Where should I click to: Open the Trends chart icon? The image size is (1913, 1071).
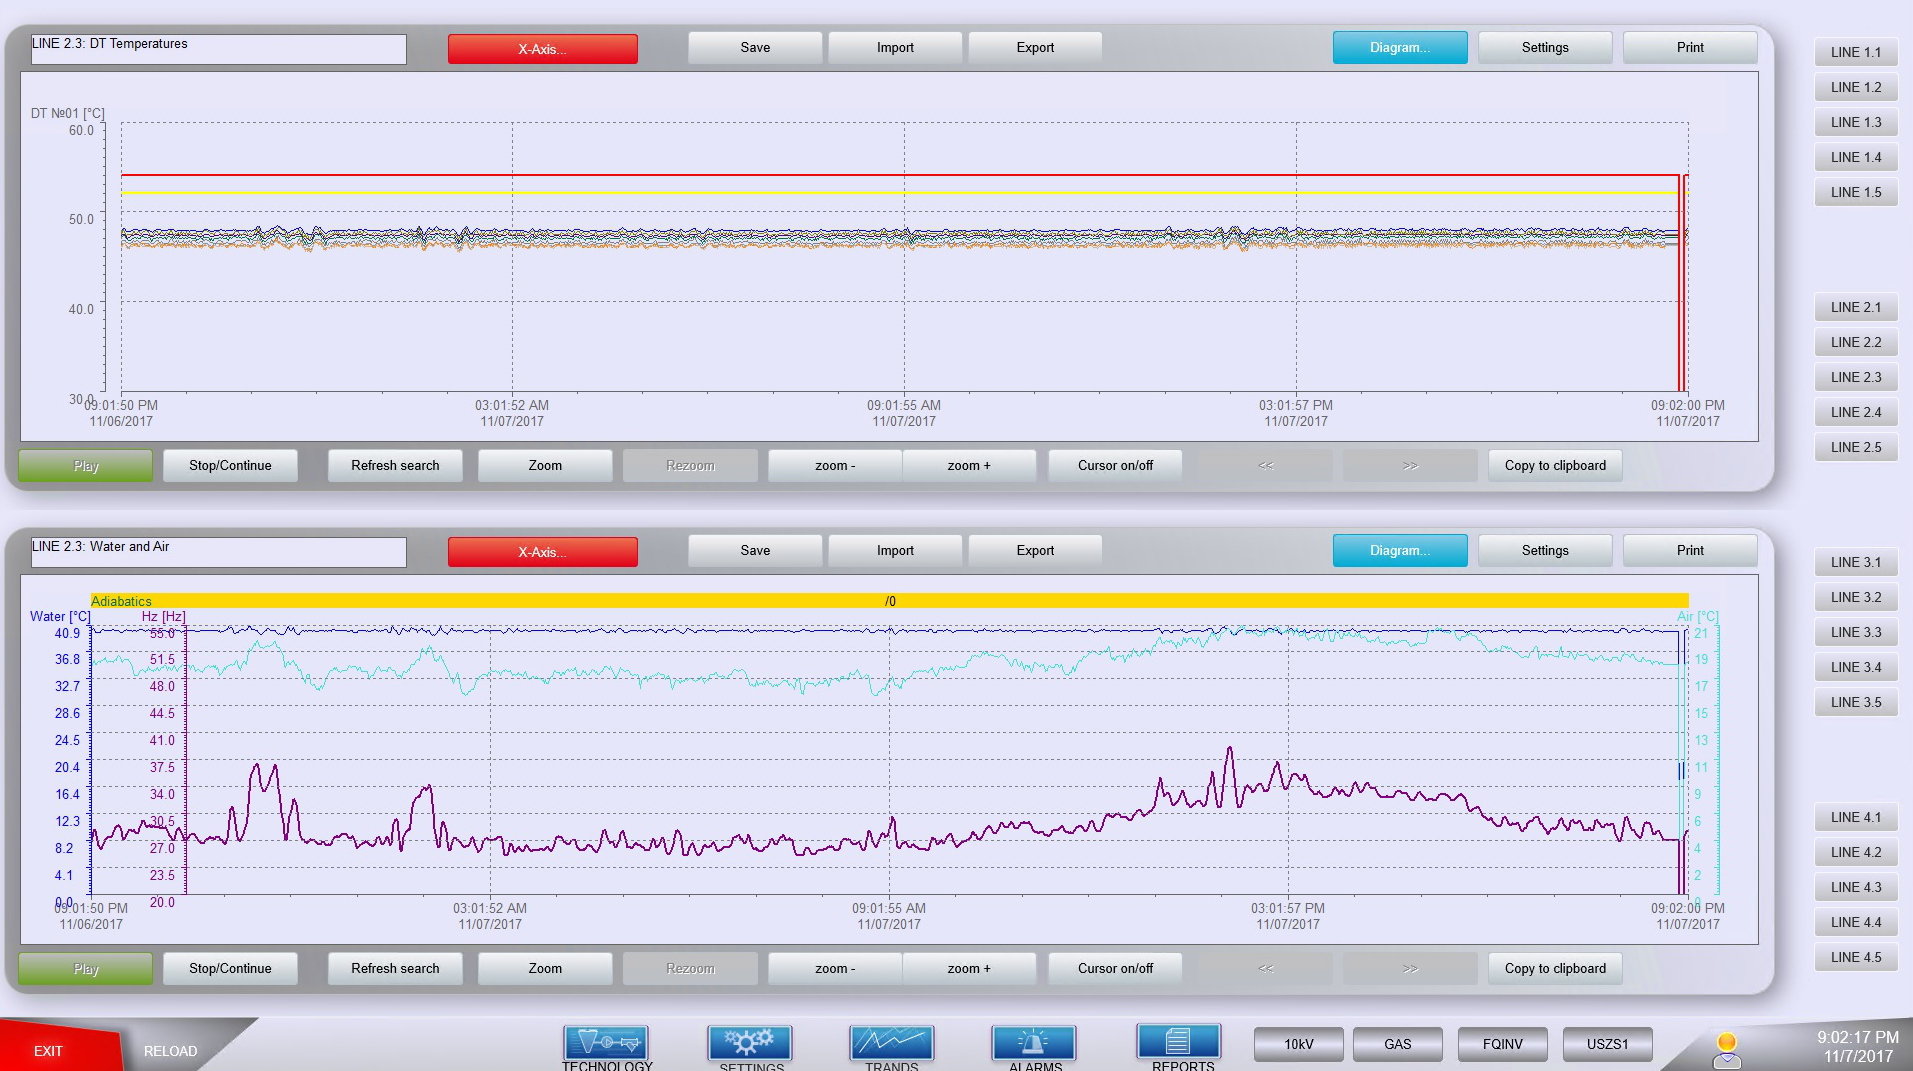[891, 1043]
